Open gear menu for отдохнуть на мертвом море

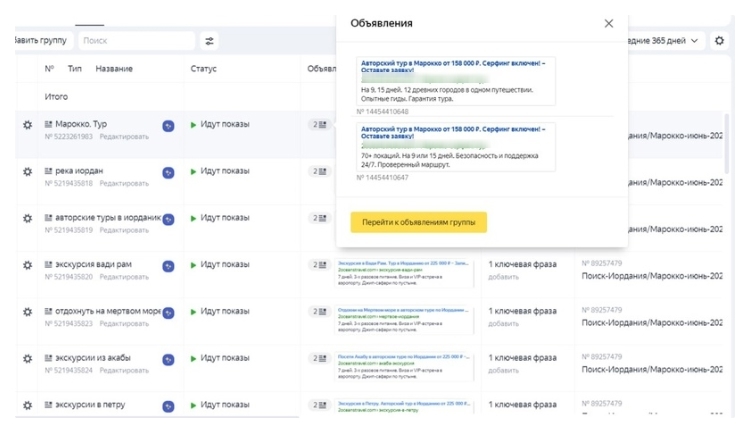[x=28, y=312]
